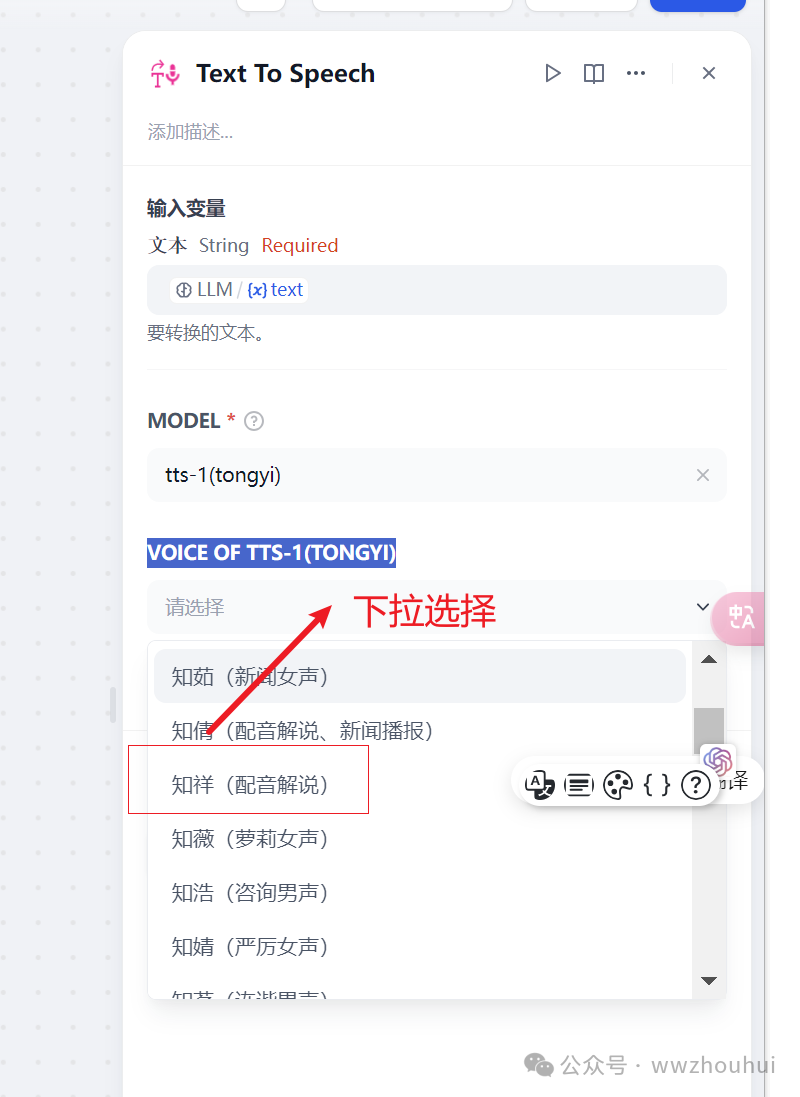This screenshot has width=800, height=1097.
Task: Select voice 知茹（新闻女声）
Action: click(x=420, y=677)
